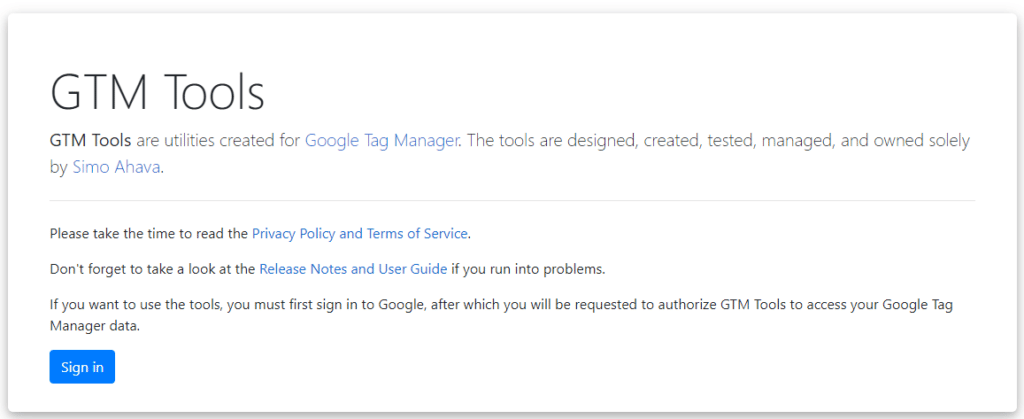Open the Google Tag Manager link
Viewport: 1024px width, 419px height.
(x=381, y=140)
